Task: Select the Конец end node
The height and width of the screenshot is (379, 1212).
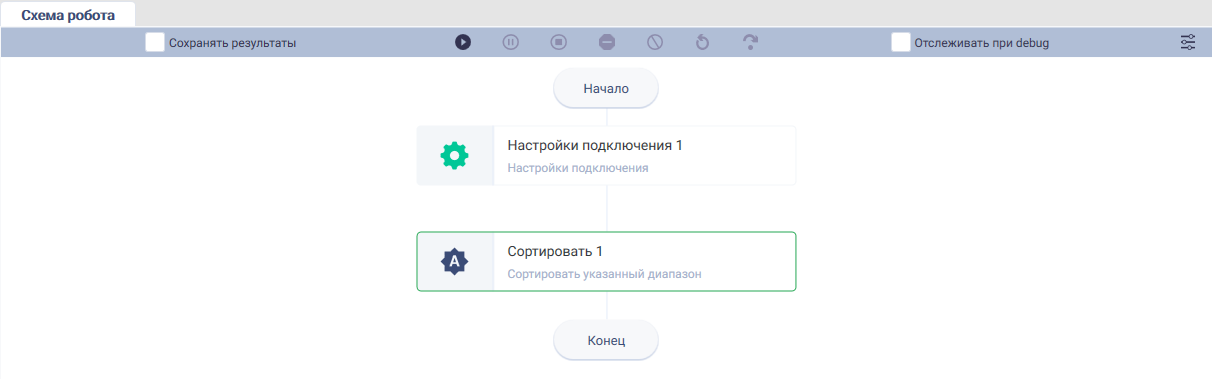Action: coord(606,340)
